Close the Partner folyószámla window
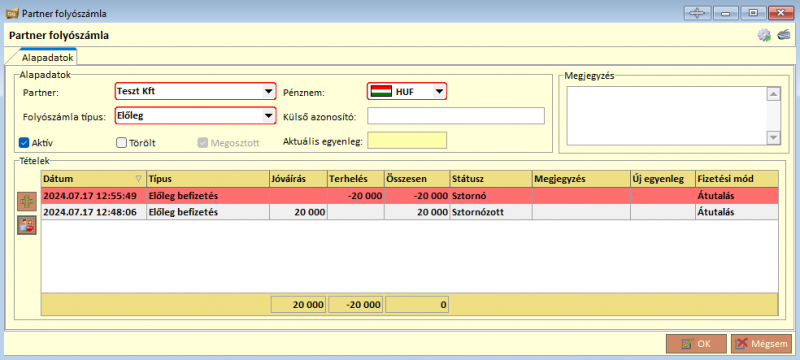Screen dimensions: 800x360 (780, 13)
